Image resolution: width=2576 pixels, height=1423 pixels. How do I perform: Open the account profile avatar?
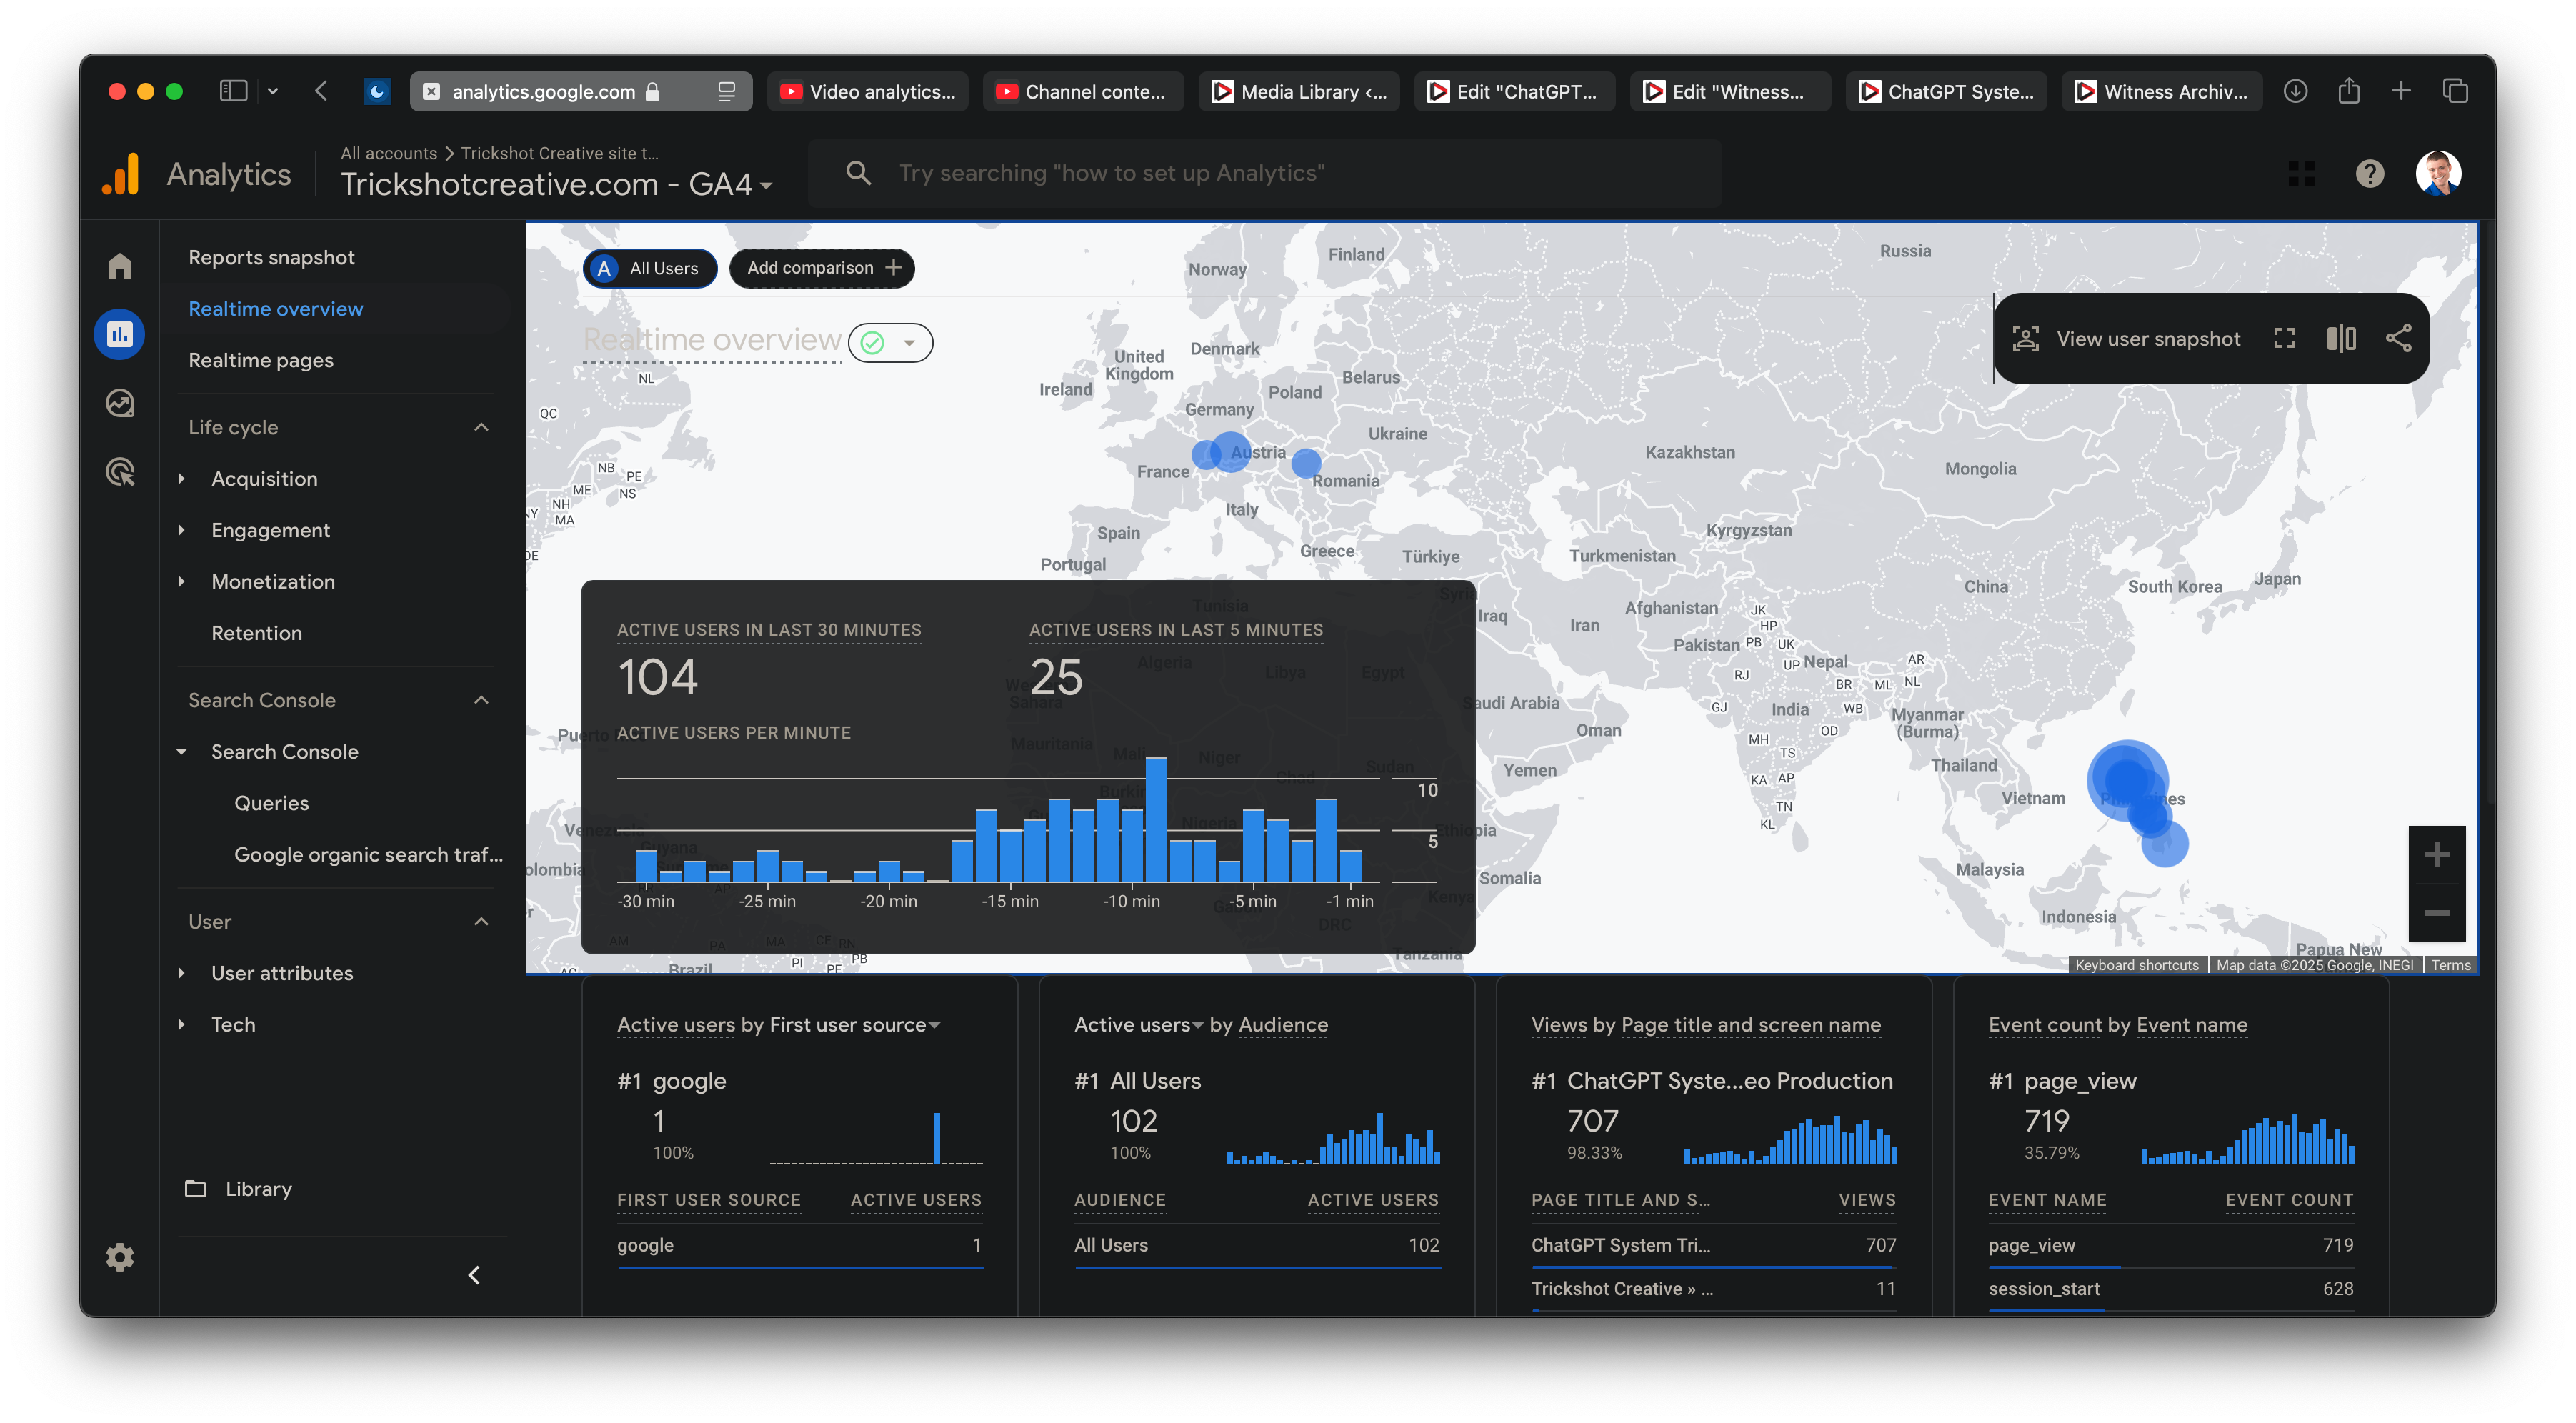tap(2438, 174)
